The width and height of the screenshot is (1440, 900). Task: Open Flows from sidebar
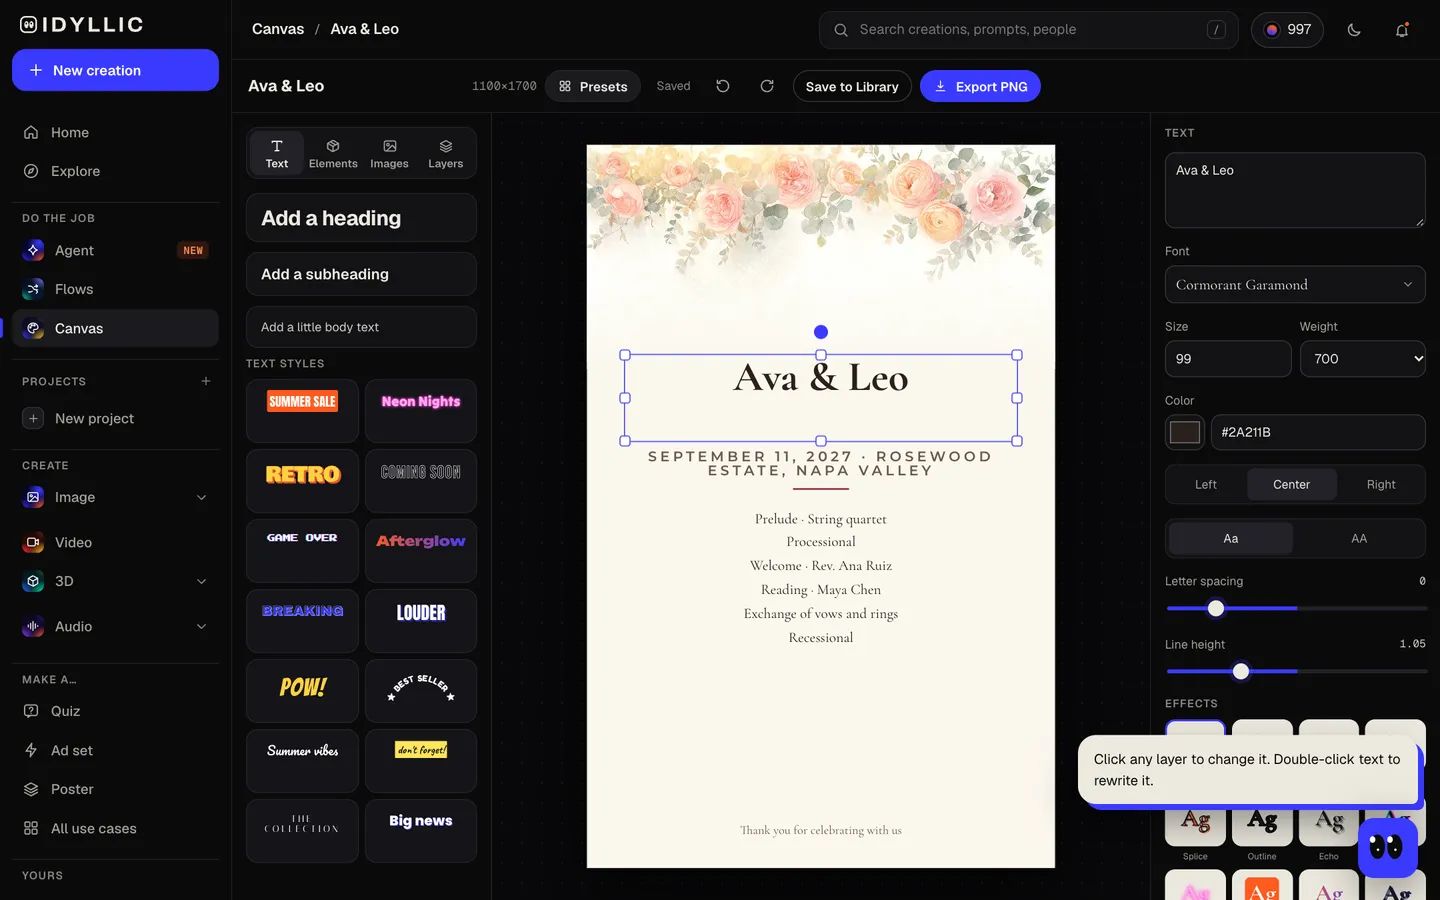pyautogui.click(x=115, y=289)
